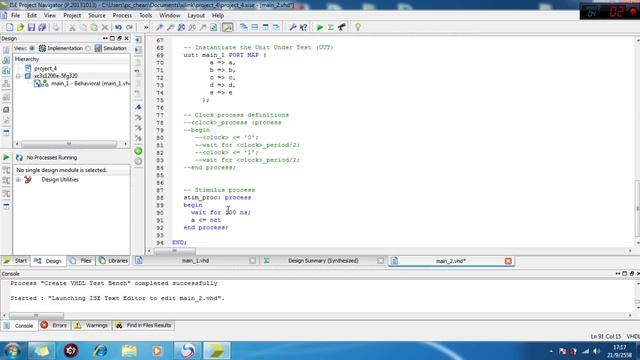
Task: Click the 'uut: main_1 PORT MAP' line
Action: click(225, 55)
